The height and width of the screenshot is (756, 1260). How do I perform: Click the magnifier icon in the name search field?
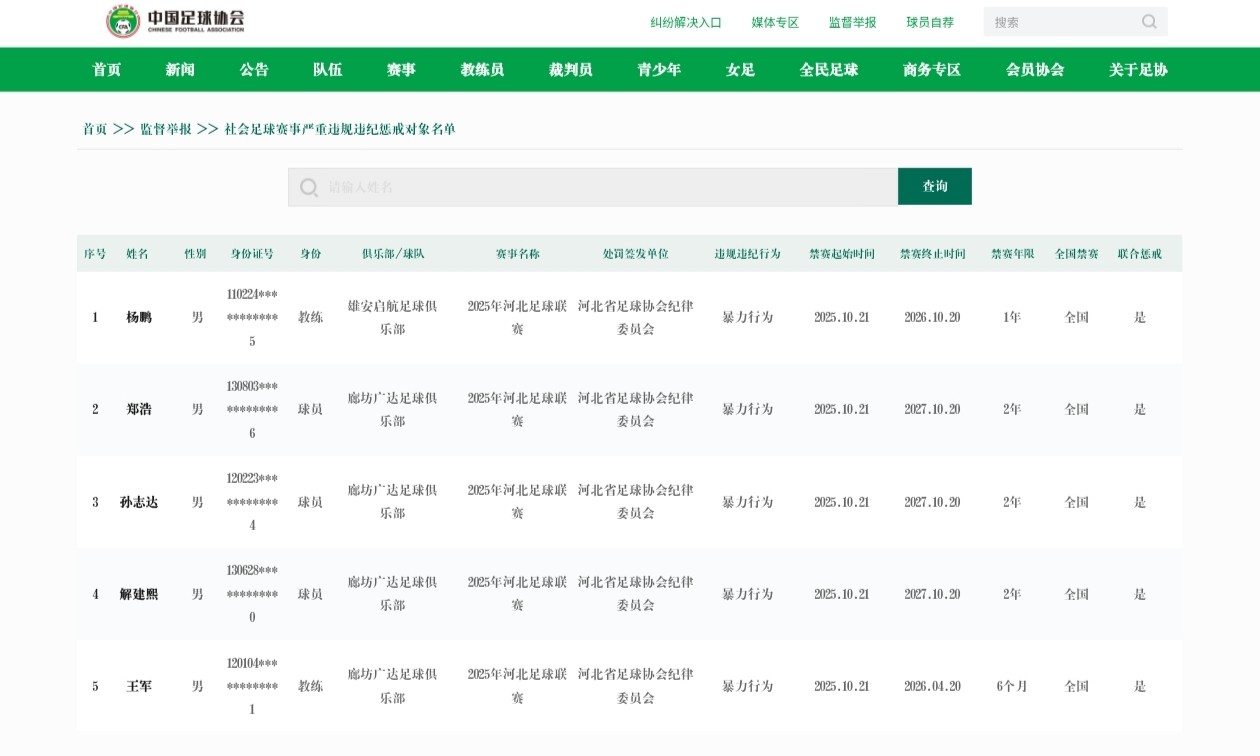pyautogui.click(x=308, y=187)
